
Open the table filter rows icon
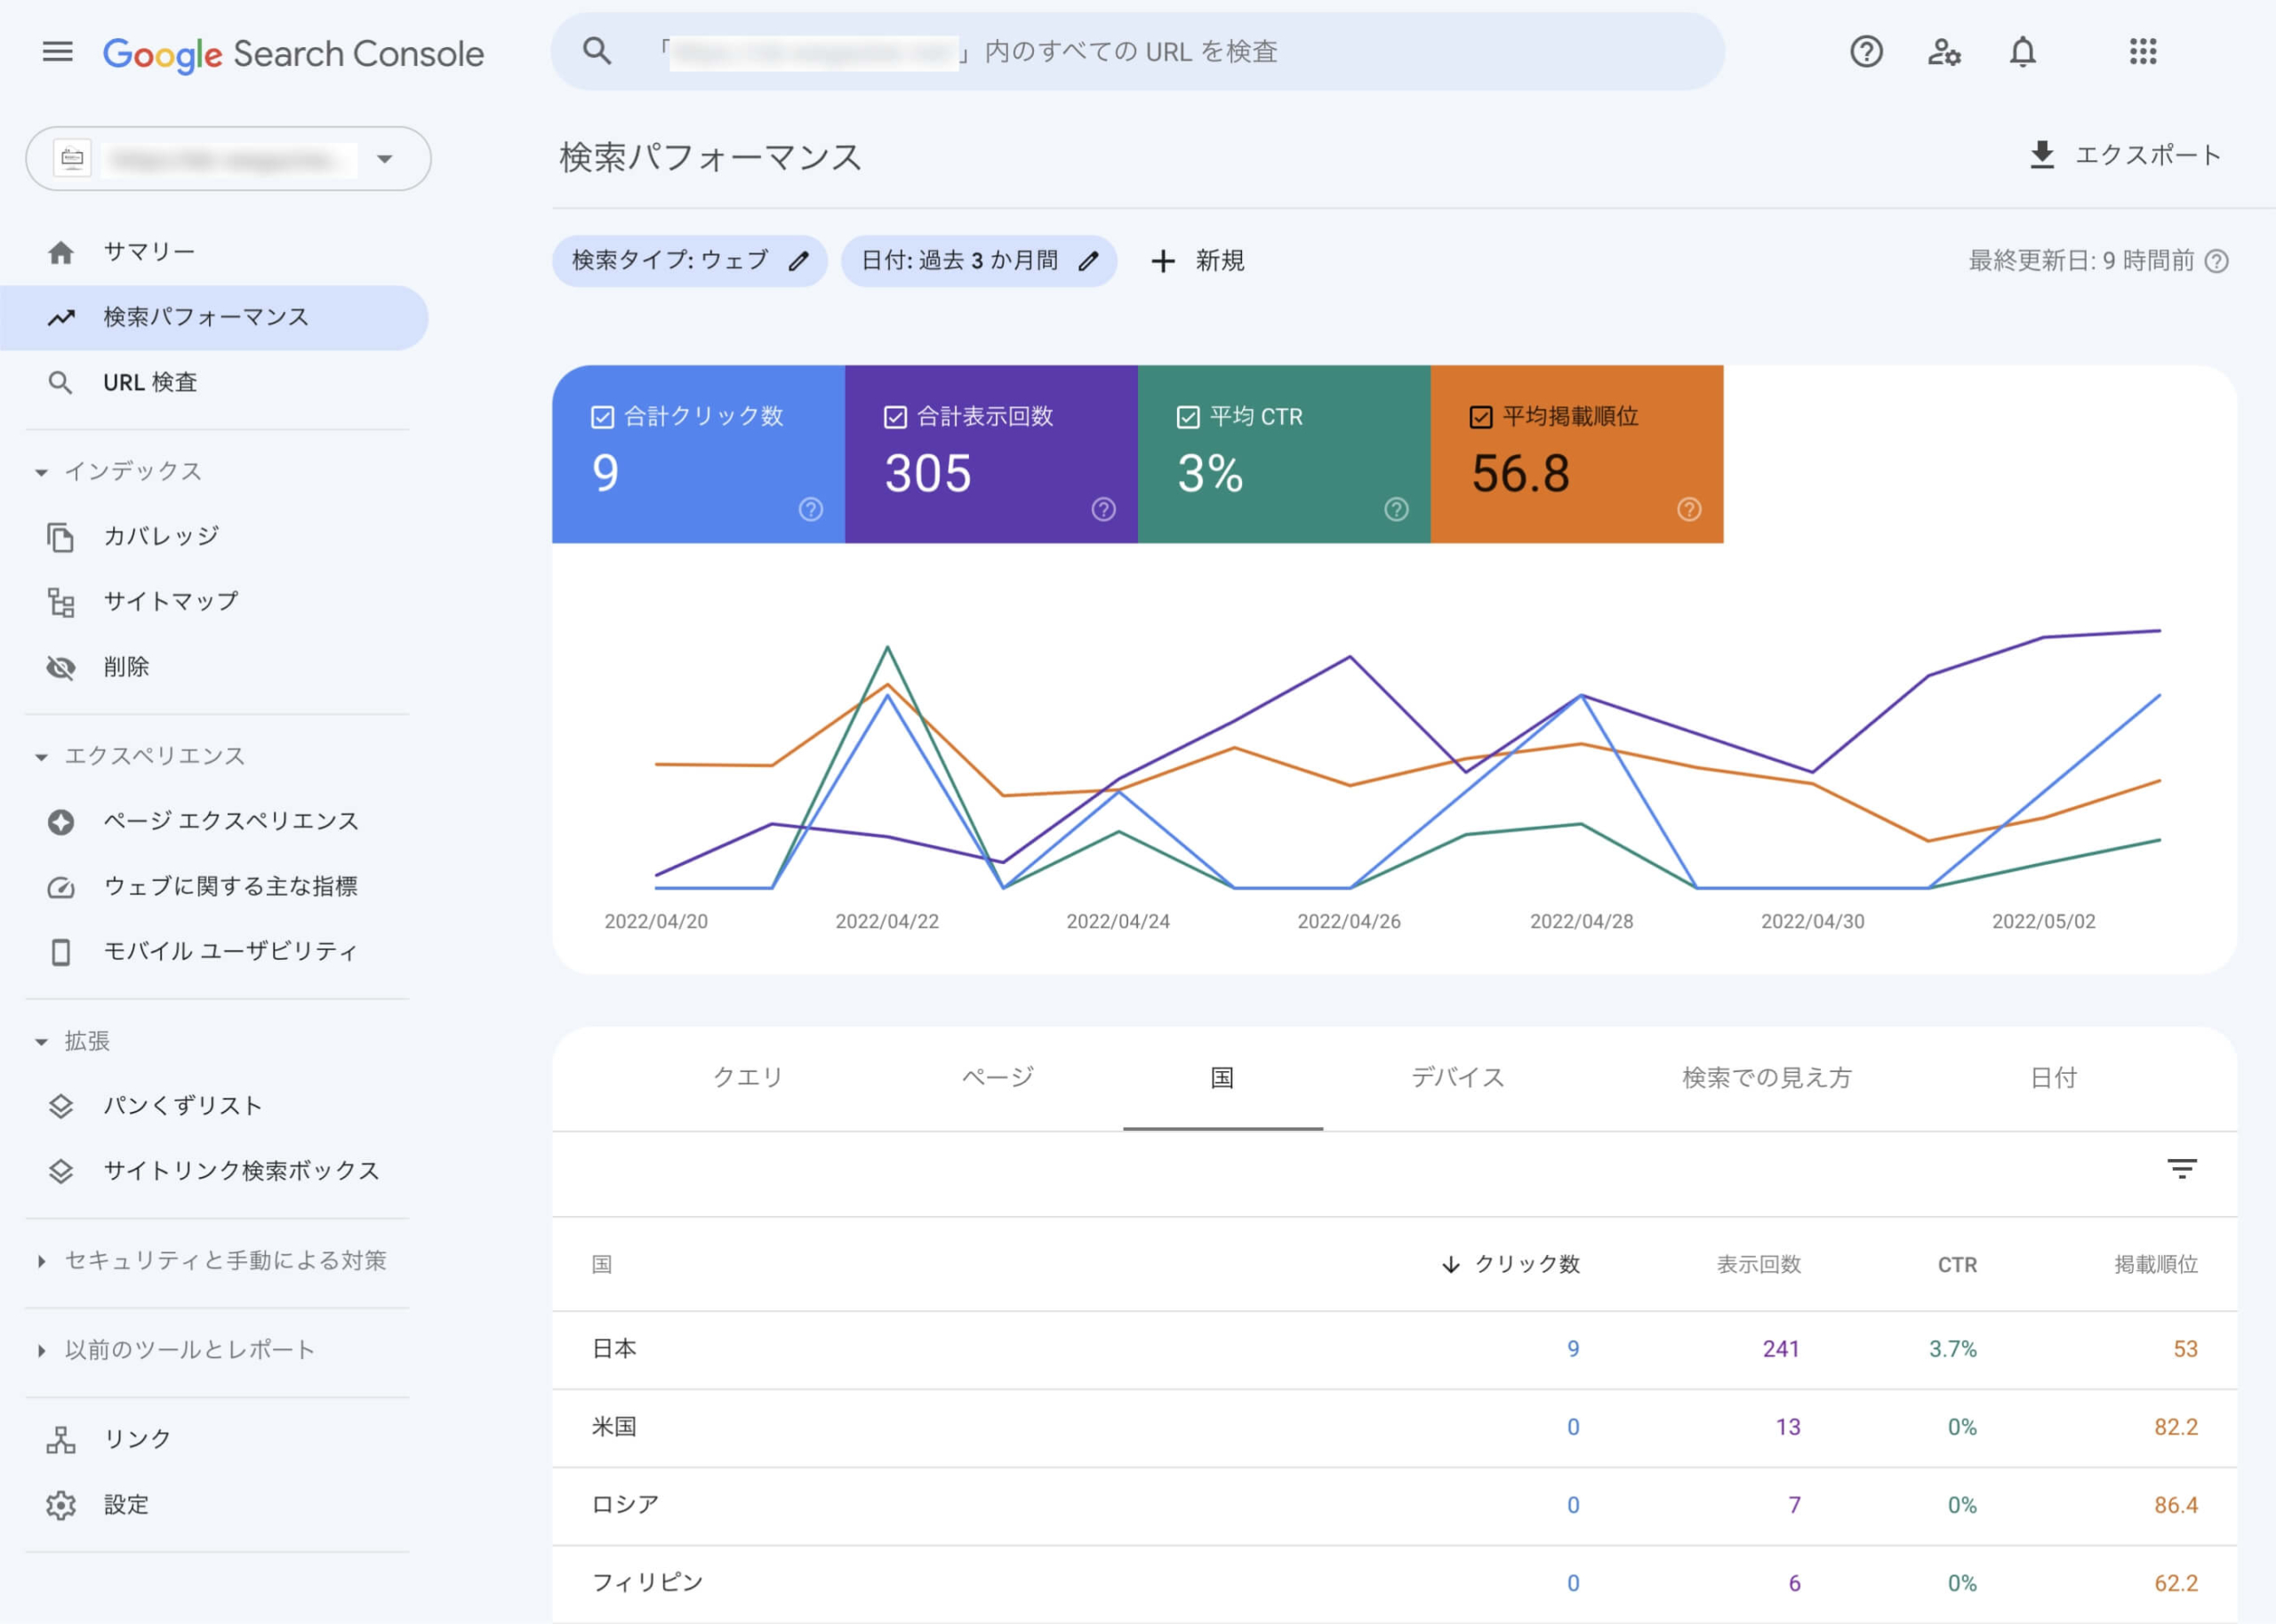pyautogui.click(x=2182, y=1169)
